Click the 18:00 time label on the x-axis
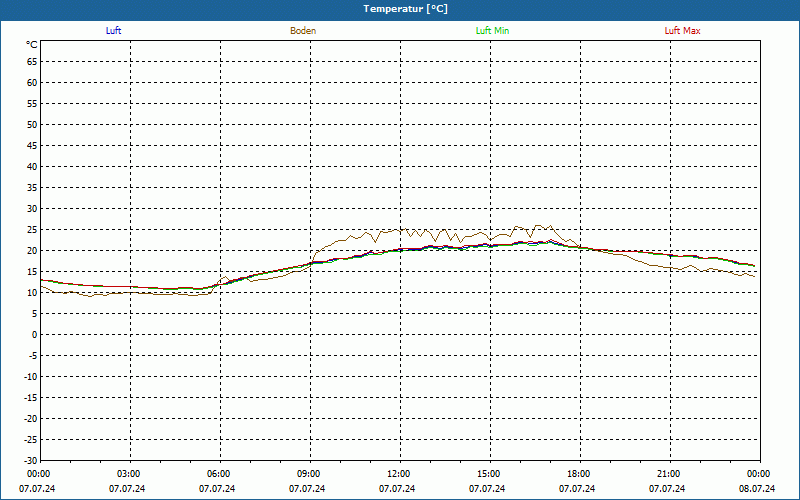800x500 pixels. coord(581,474)
